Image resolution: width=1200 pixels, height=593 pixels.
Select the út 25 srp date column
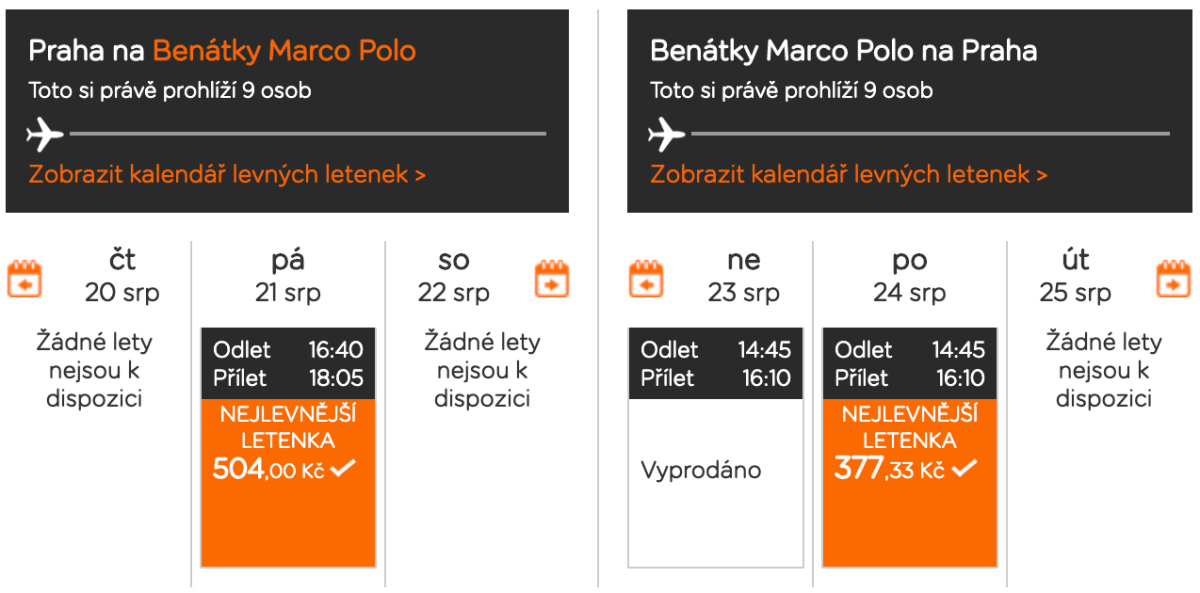coord(1075,276)
